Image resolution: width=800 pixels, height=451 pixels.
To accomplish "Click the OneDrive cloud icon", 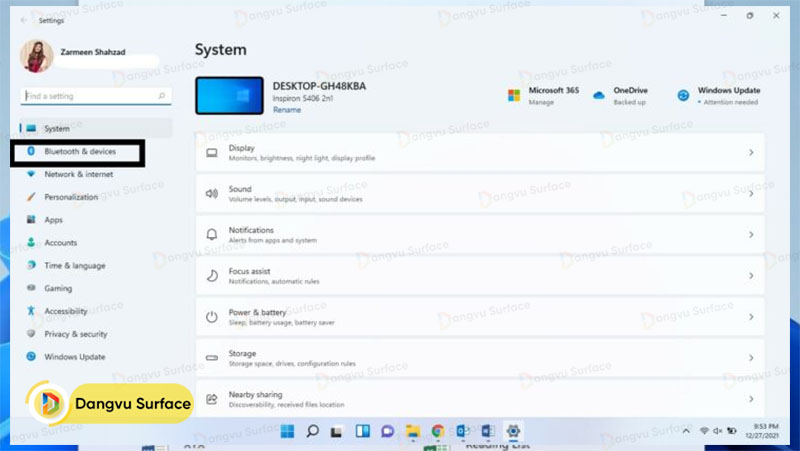I will coord(599,95).
